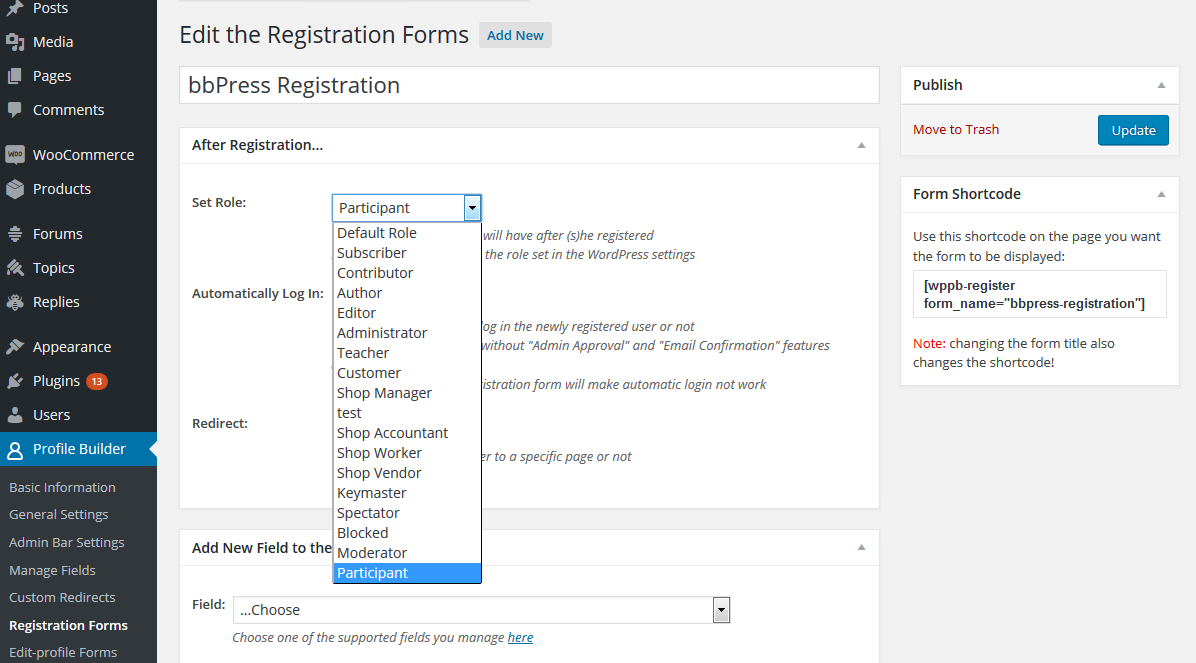Select Keymaster role option
1196x663 pixels.
(407, 493)
